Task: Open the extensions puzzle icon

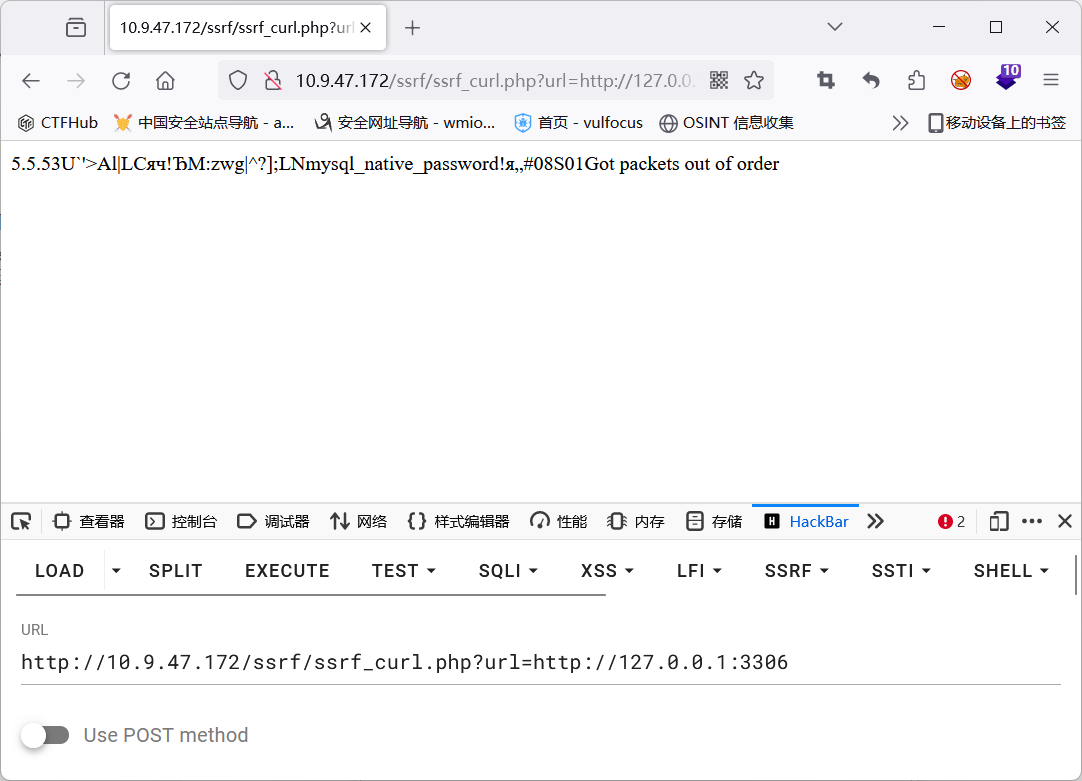Action: [916, 81]
